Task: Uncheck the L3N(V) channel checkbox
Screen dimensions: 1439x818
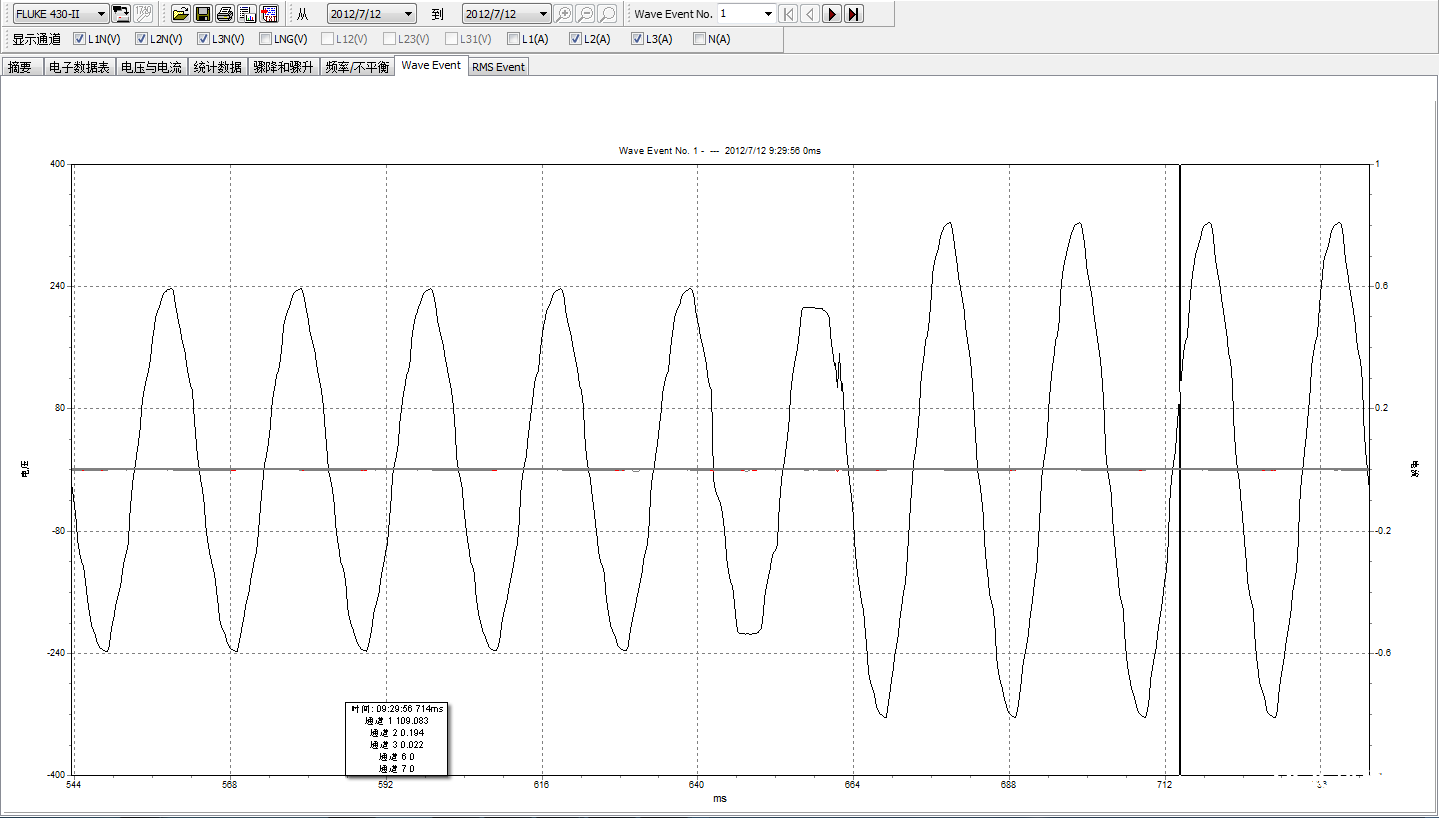Action: [x=204, y=39]
